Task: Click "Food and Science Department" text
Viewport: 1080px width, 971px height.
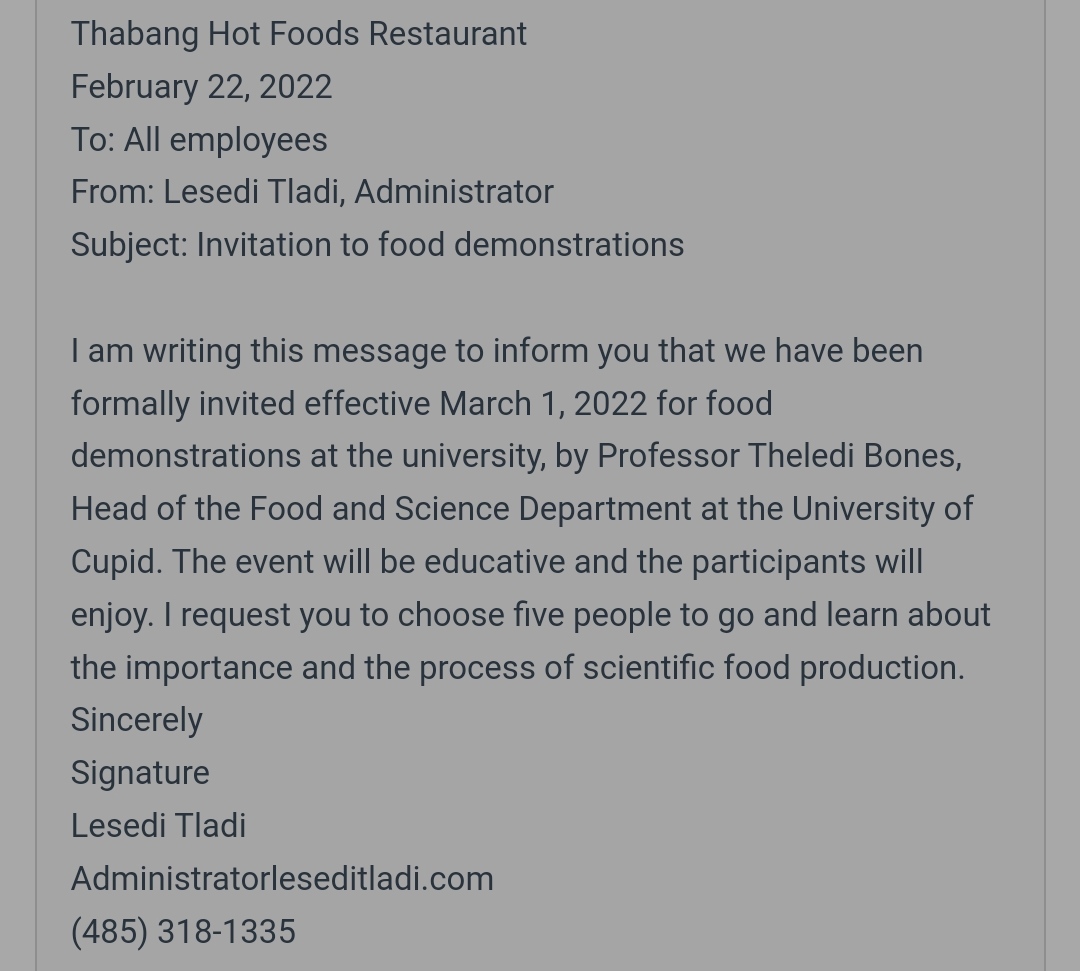Action: pos(470,509)
